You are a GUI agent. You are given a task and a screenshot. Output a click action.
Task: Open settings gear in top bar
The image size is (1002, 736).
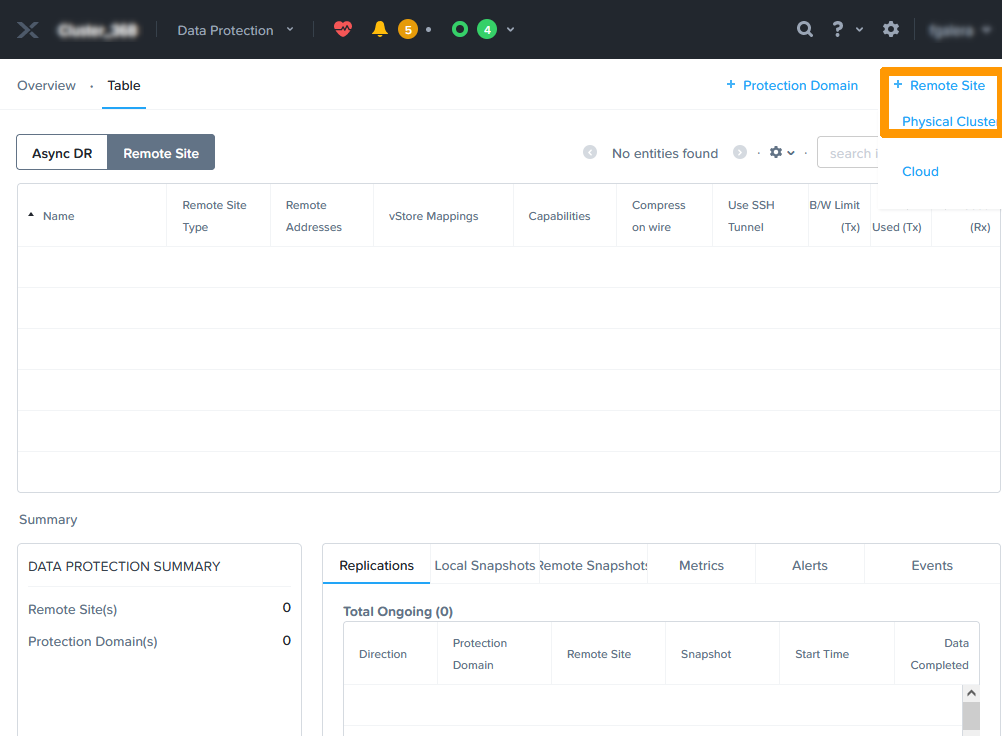pyautogui.click(x=891, y=30)
